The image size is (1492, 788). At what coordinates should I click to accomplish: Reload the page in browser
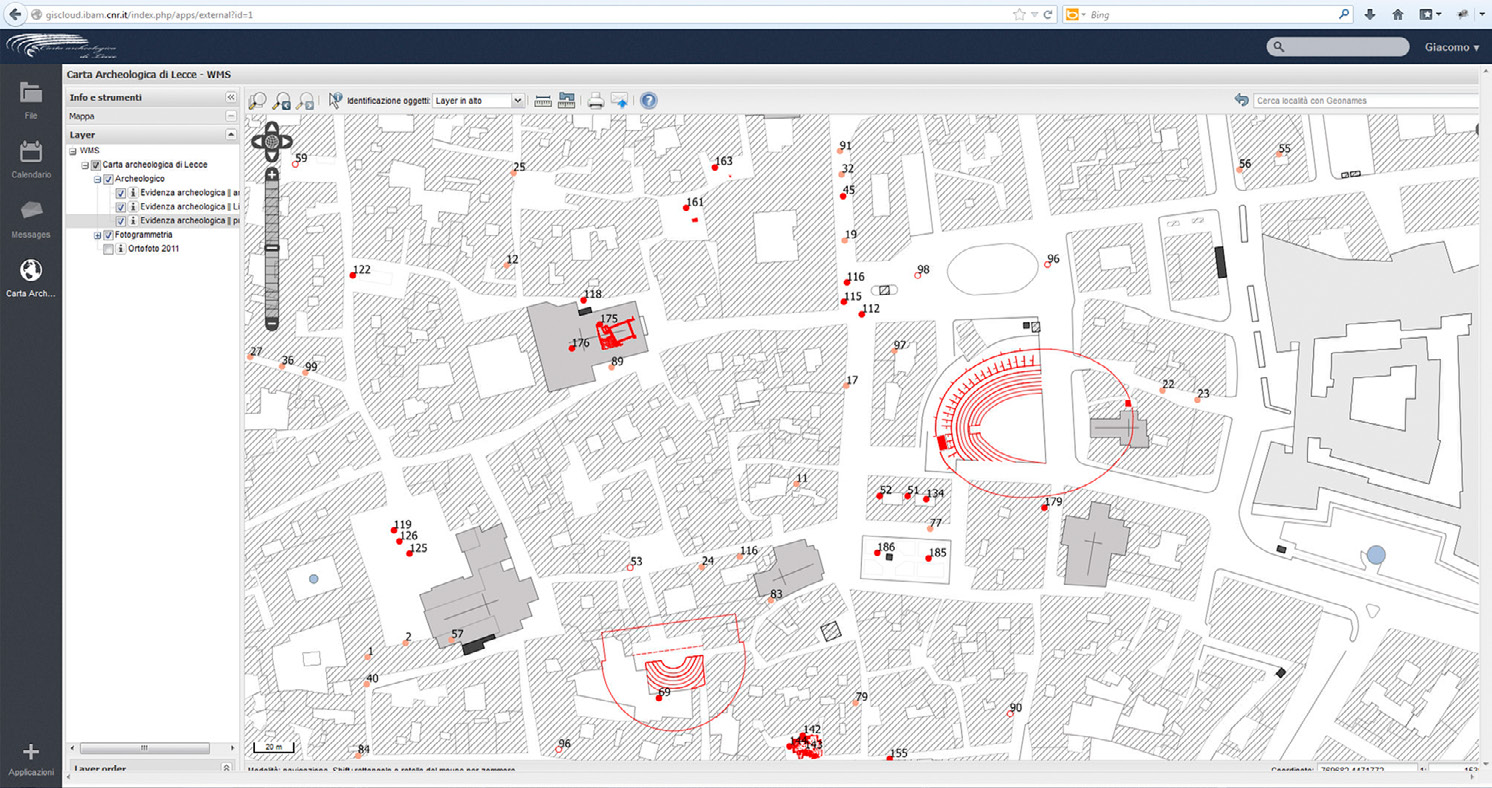(x=1048, y=15)
